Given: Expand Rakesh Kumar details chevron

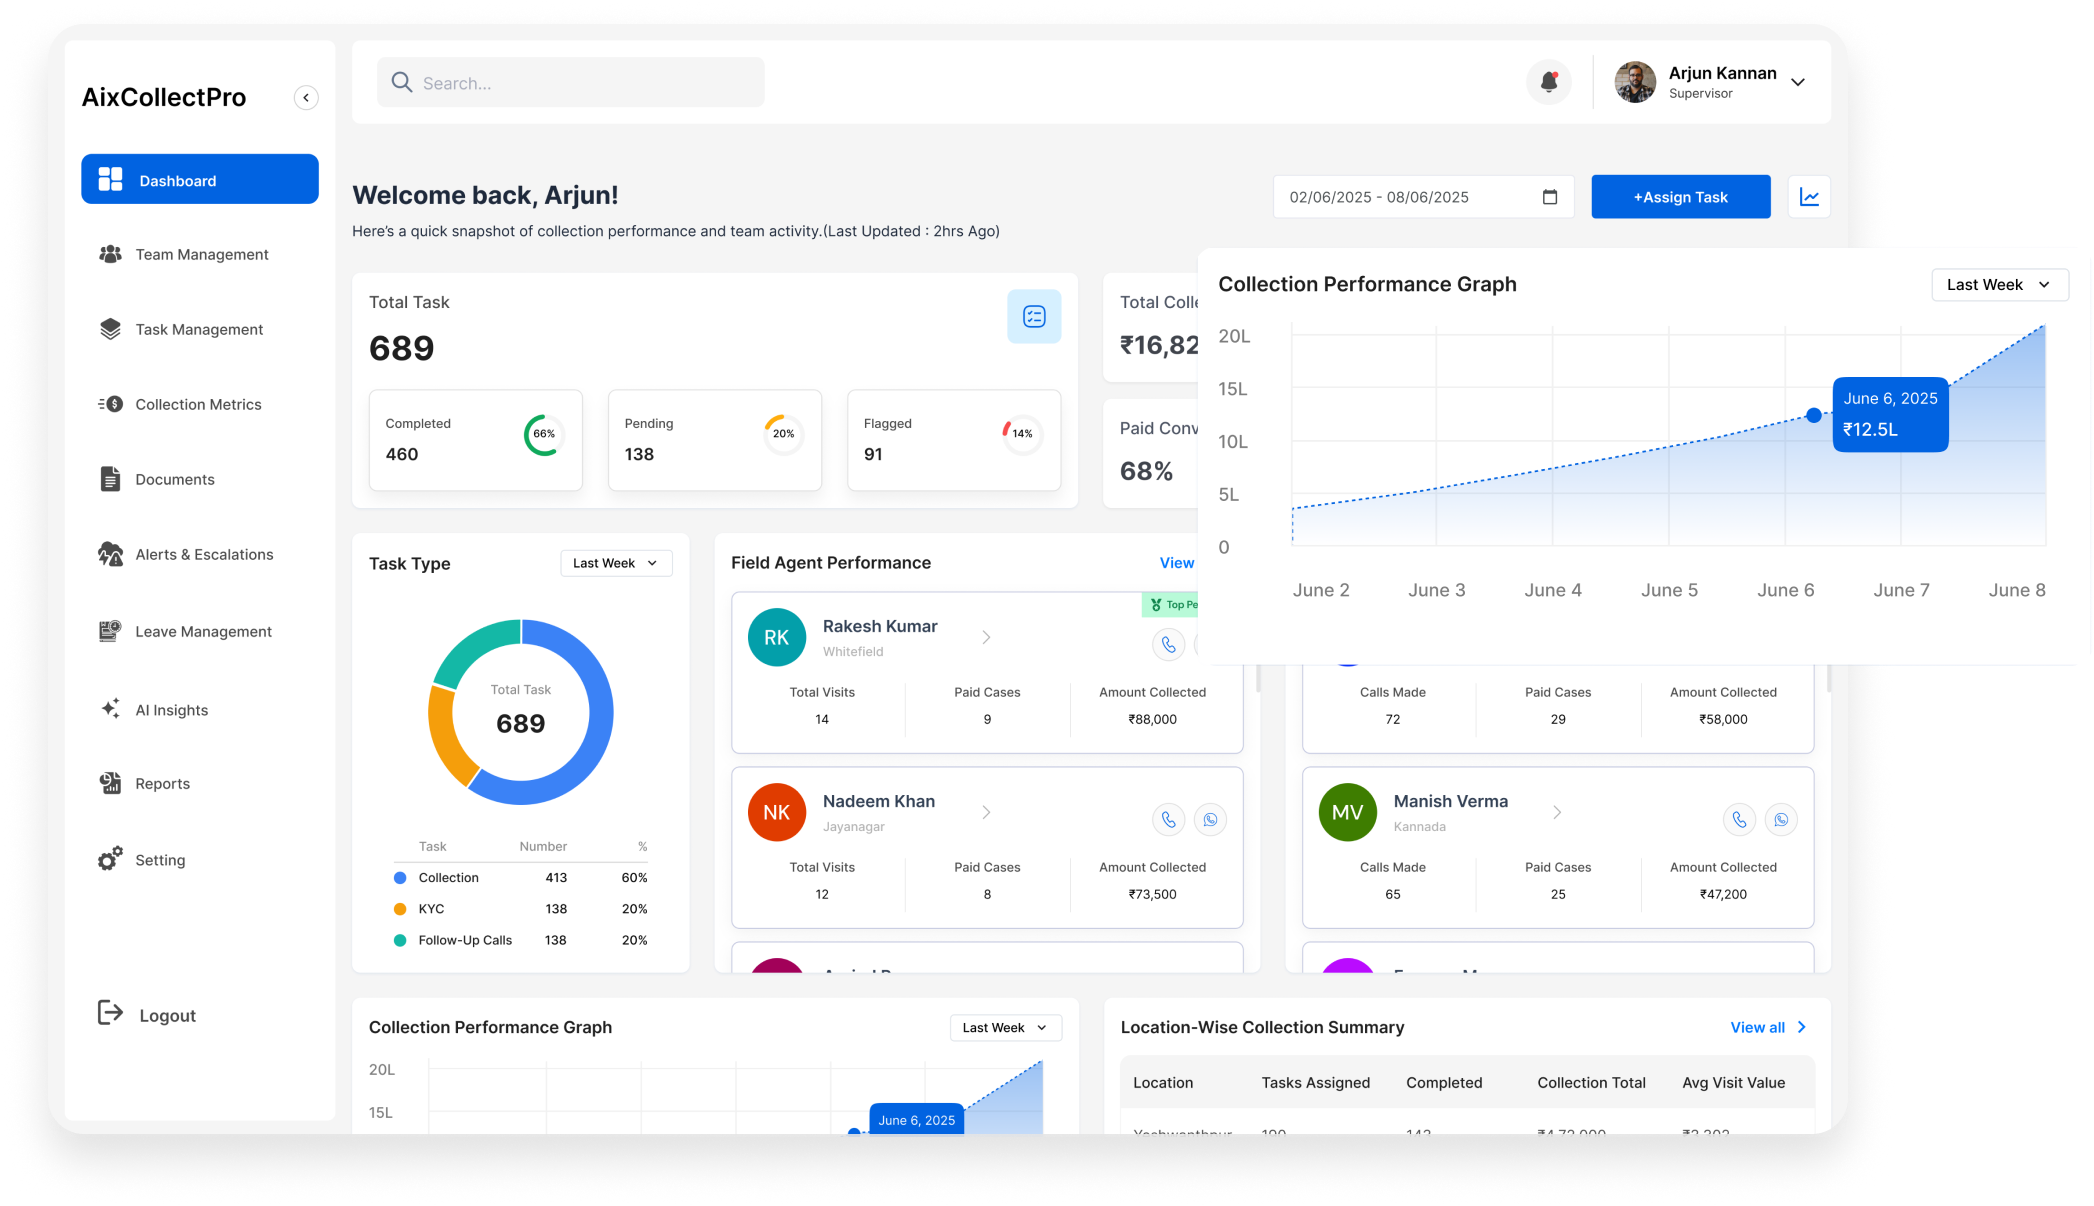Looking at the screenshot, I should [x=986, y=637].
